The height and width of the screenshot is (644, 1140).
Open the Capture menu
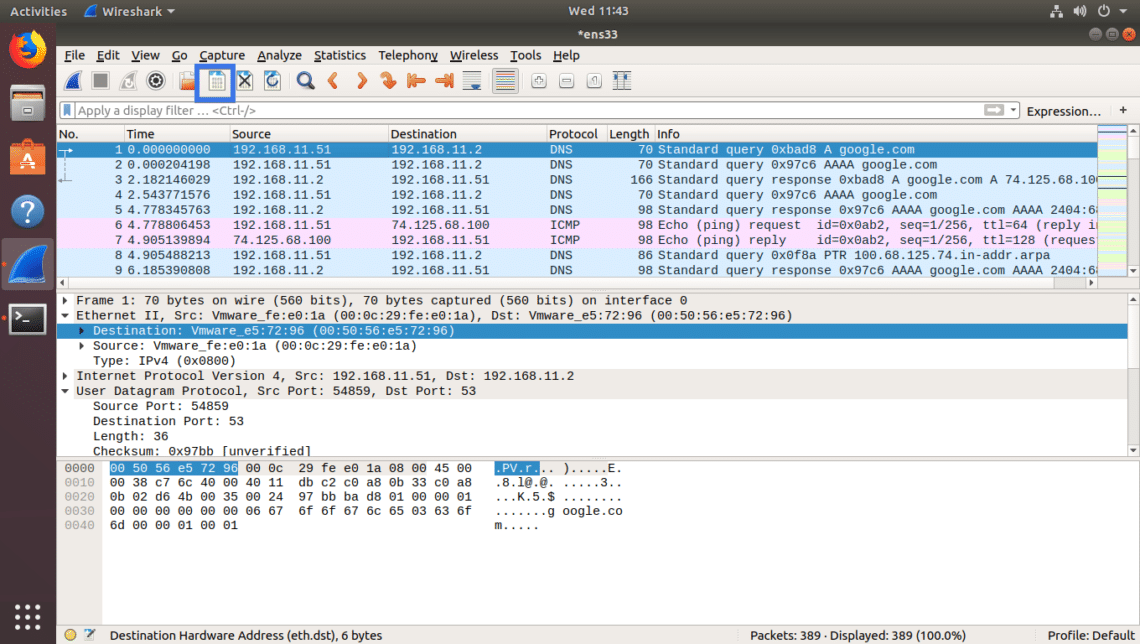222,55
